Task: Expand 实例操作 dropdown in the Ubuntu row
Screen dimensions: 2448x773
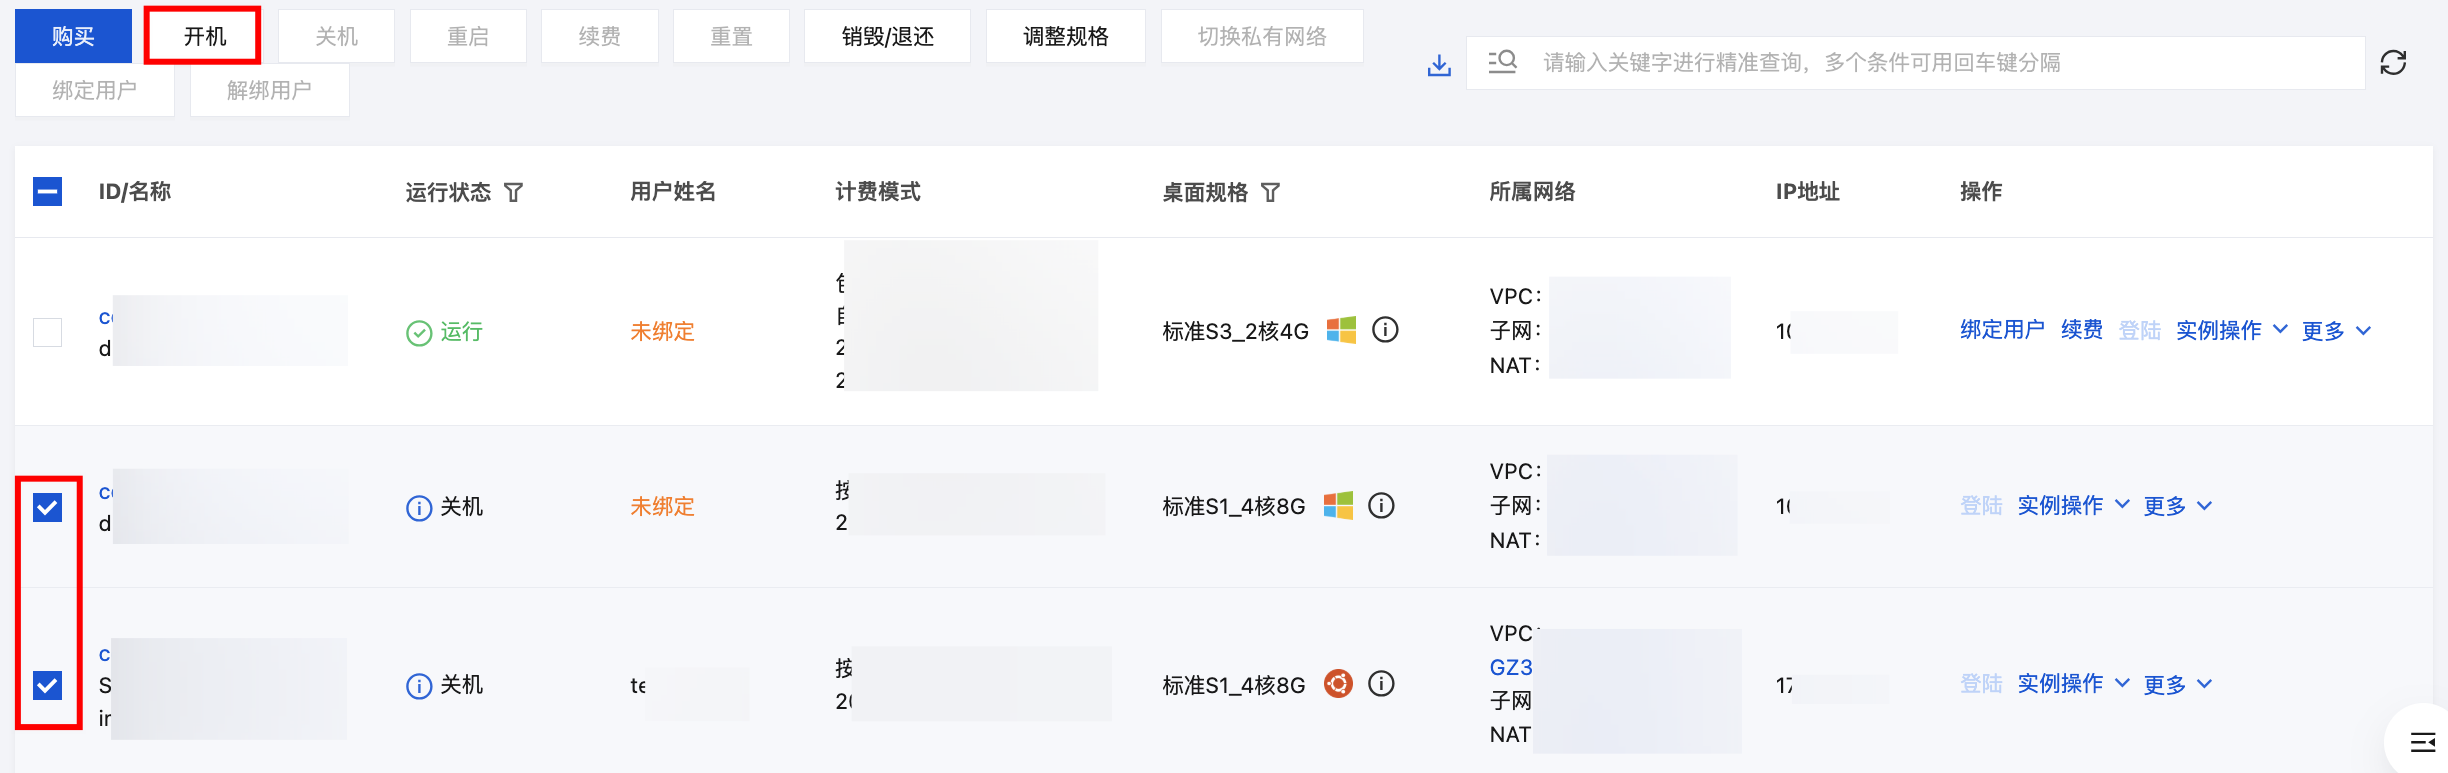Action: point(2072,684)
